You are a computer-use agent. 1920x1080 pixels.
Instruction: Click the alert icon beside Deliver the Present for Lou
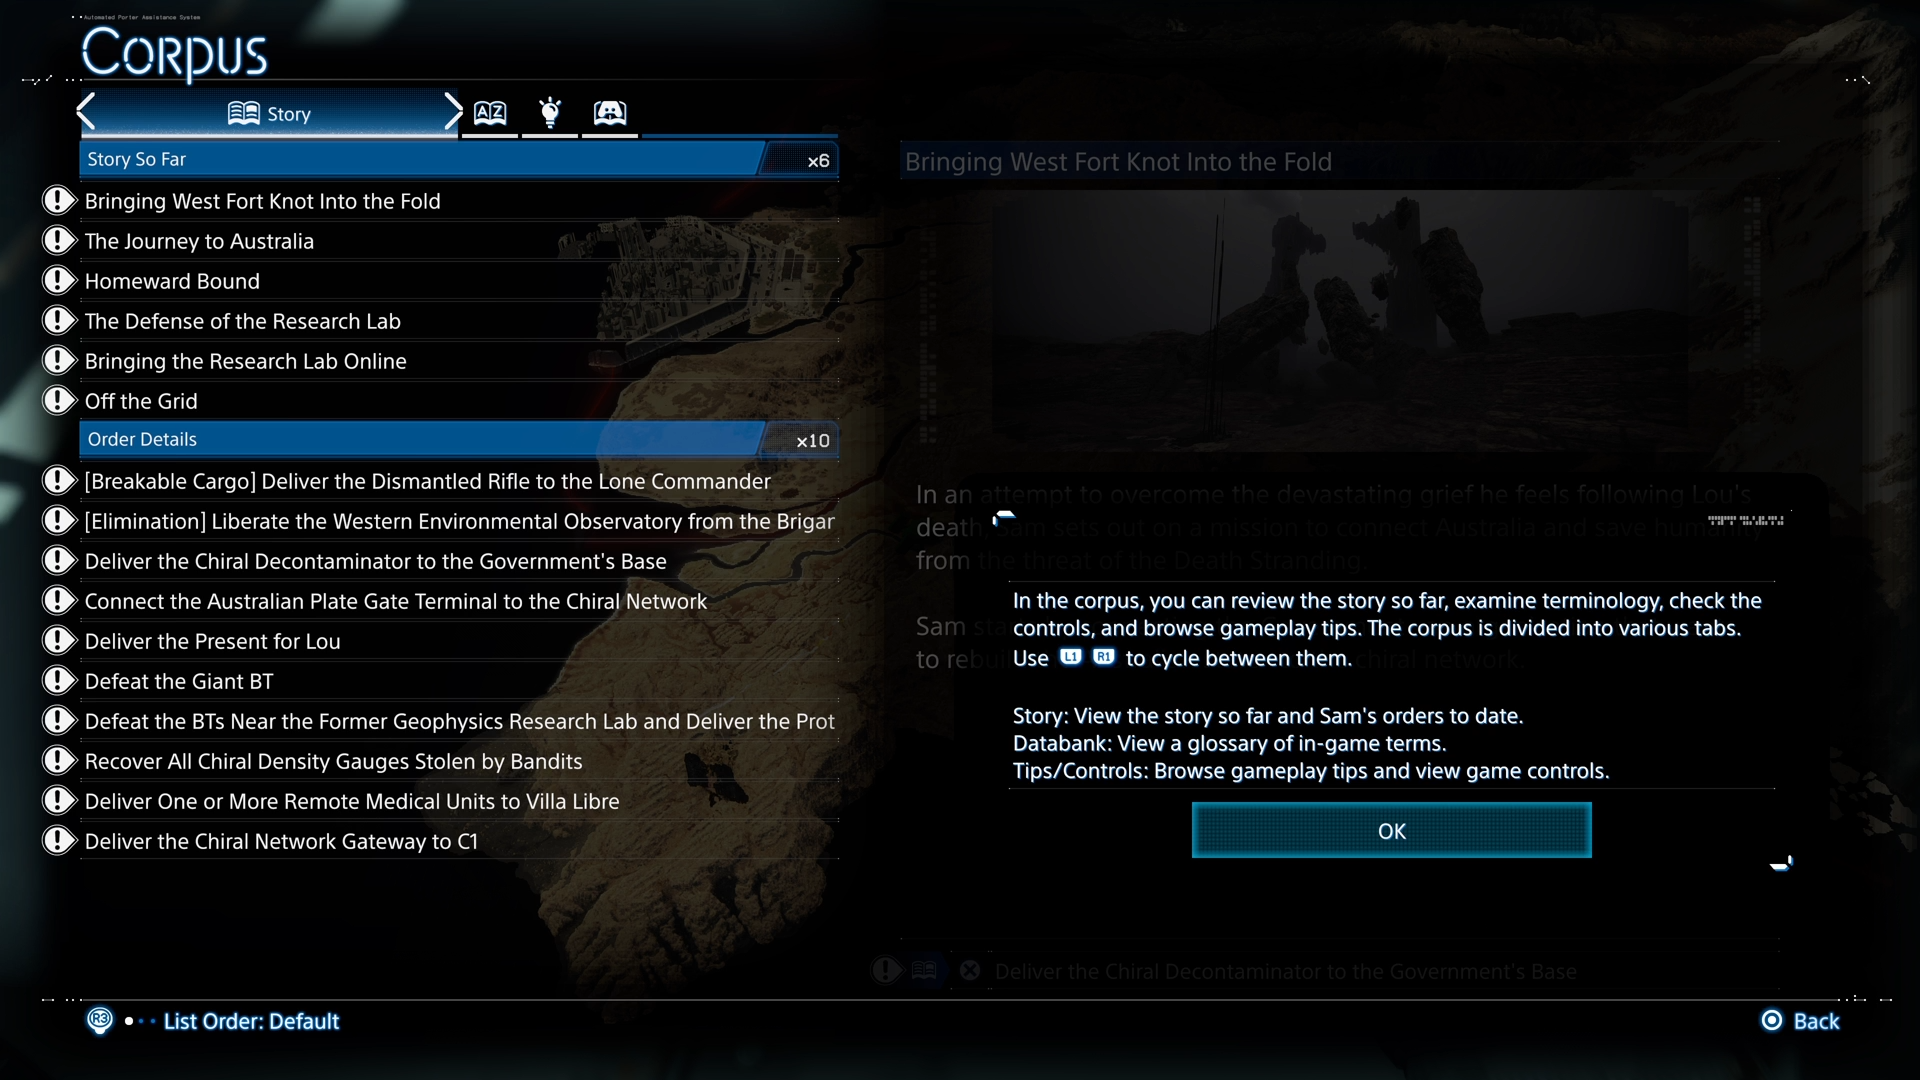click(59, 640)
